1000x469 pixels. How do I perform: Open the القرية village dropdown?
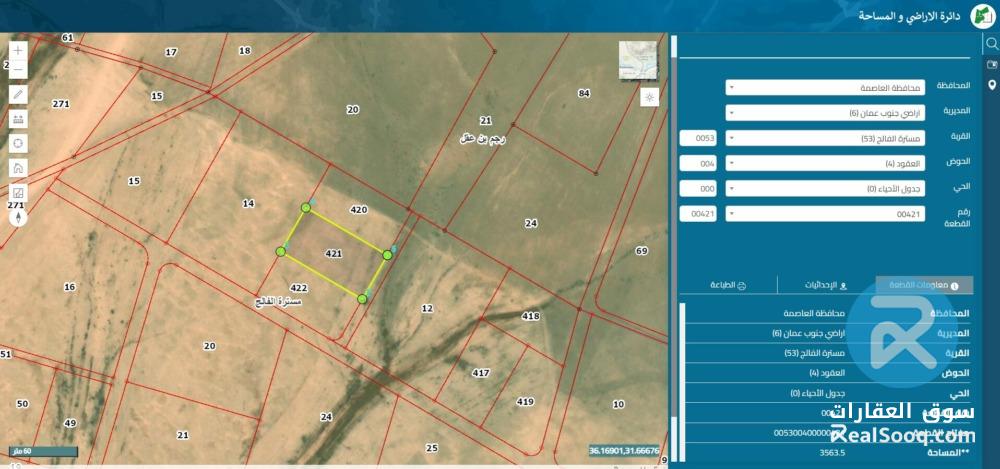coord(825,138)
